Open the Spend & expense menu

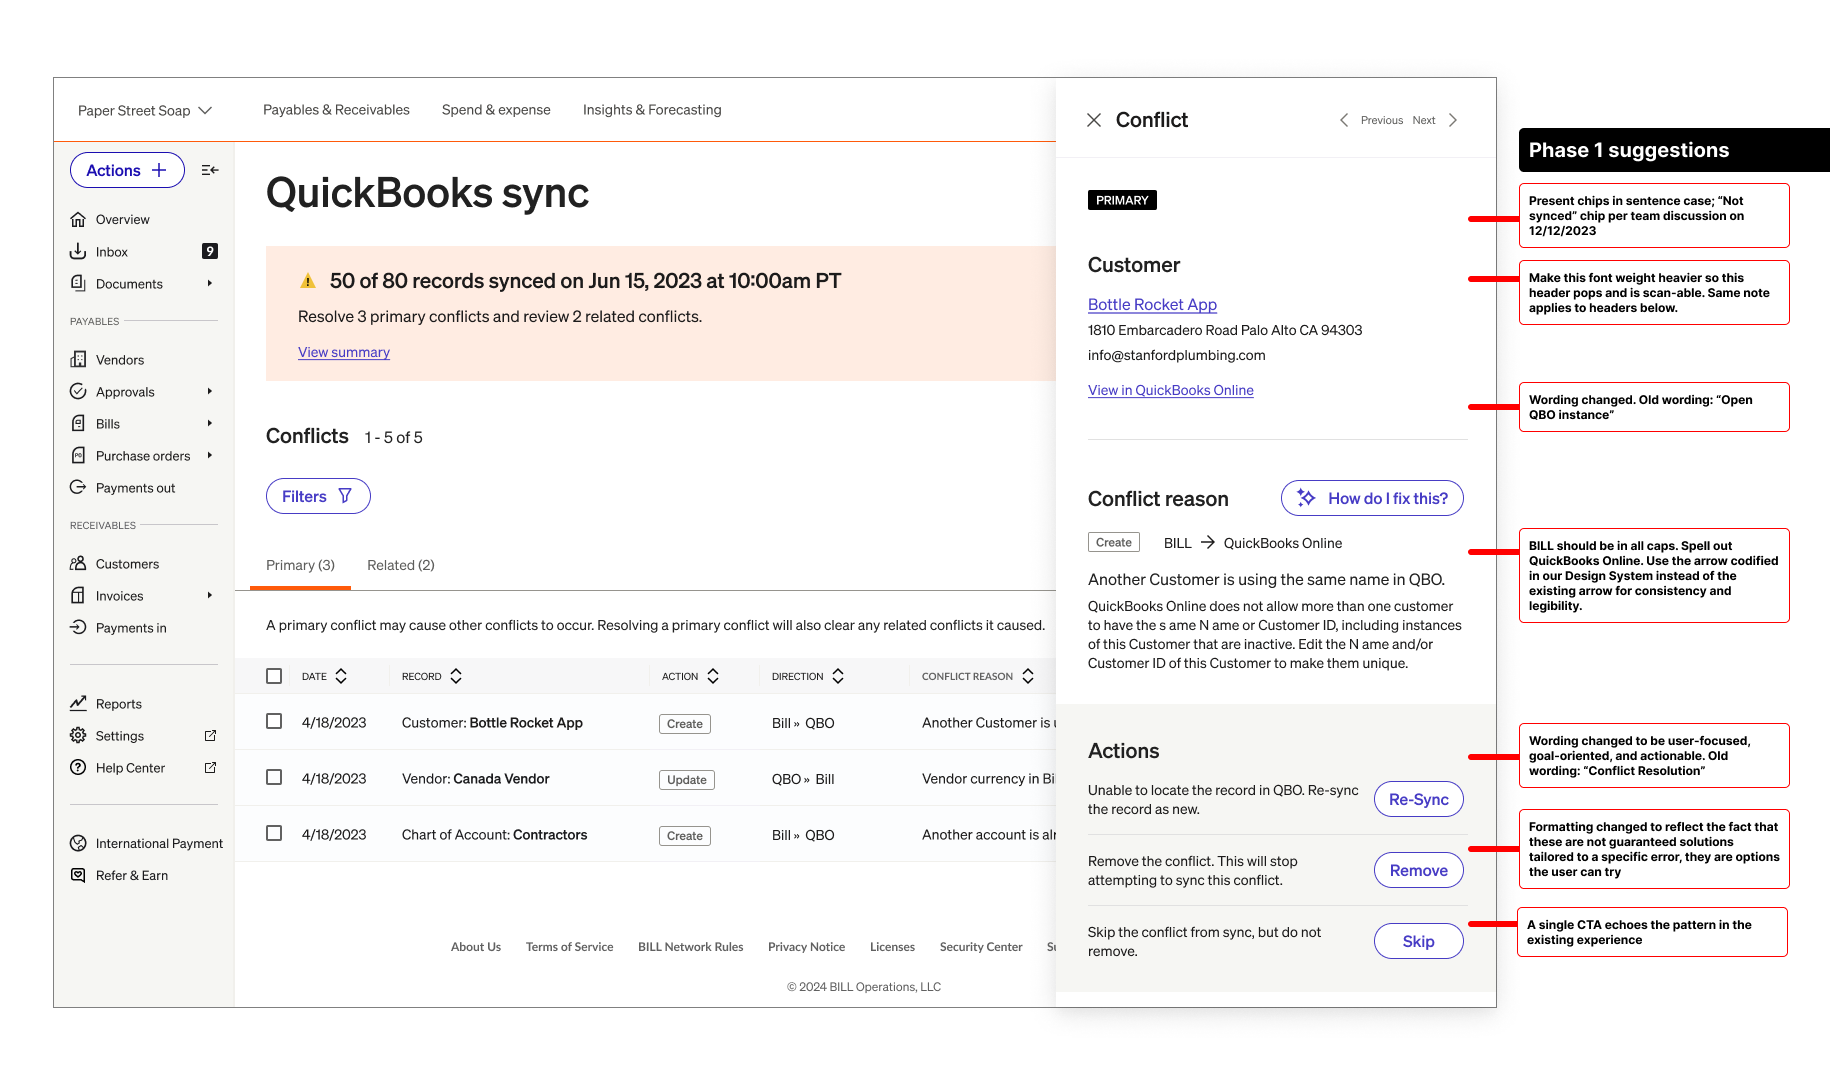(496, 110)
